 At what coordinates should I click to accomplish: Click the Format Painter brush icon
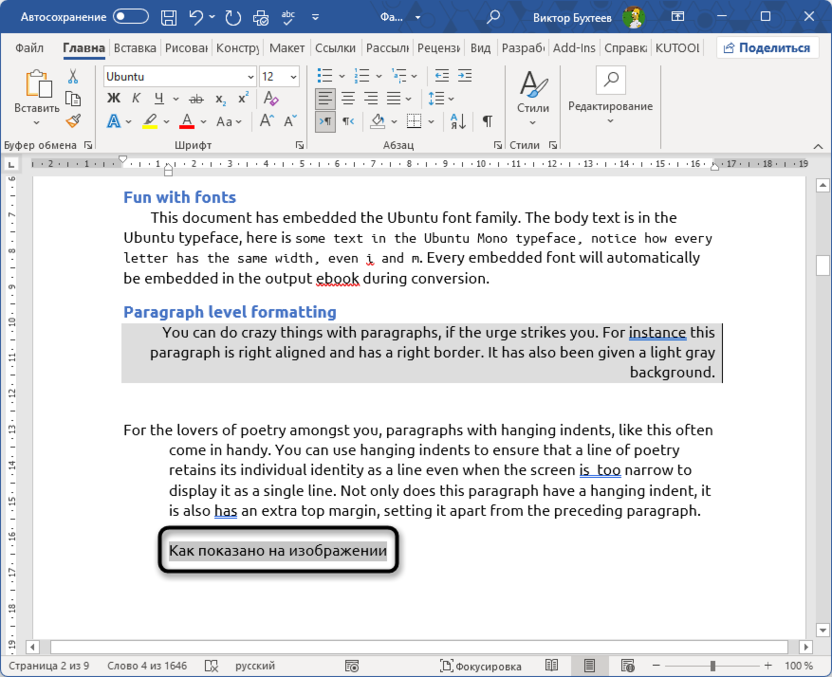[73, 120]
